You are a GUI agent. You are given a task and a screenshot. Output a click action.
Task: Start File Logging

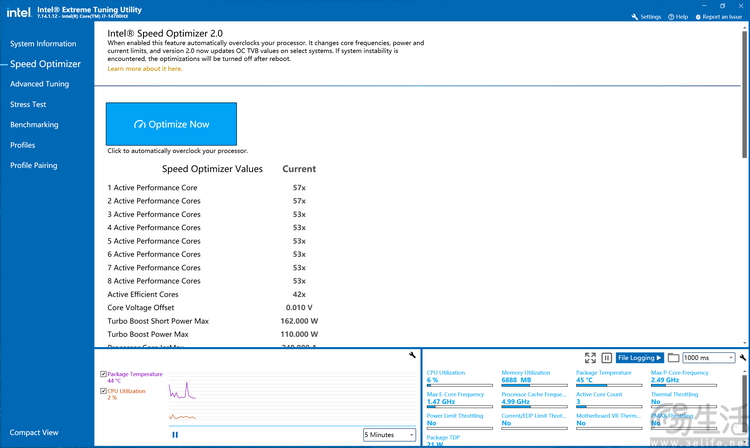coord(640,358)
